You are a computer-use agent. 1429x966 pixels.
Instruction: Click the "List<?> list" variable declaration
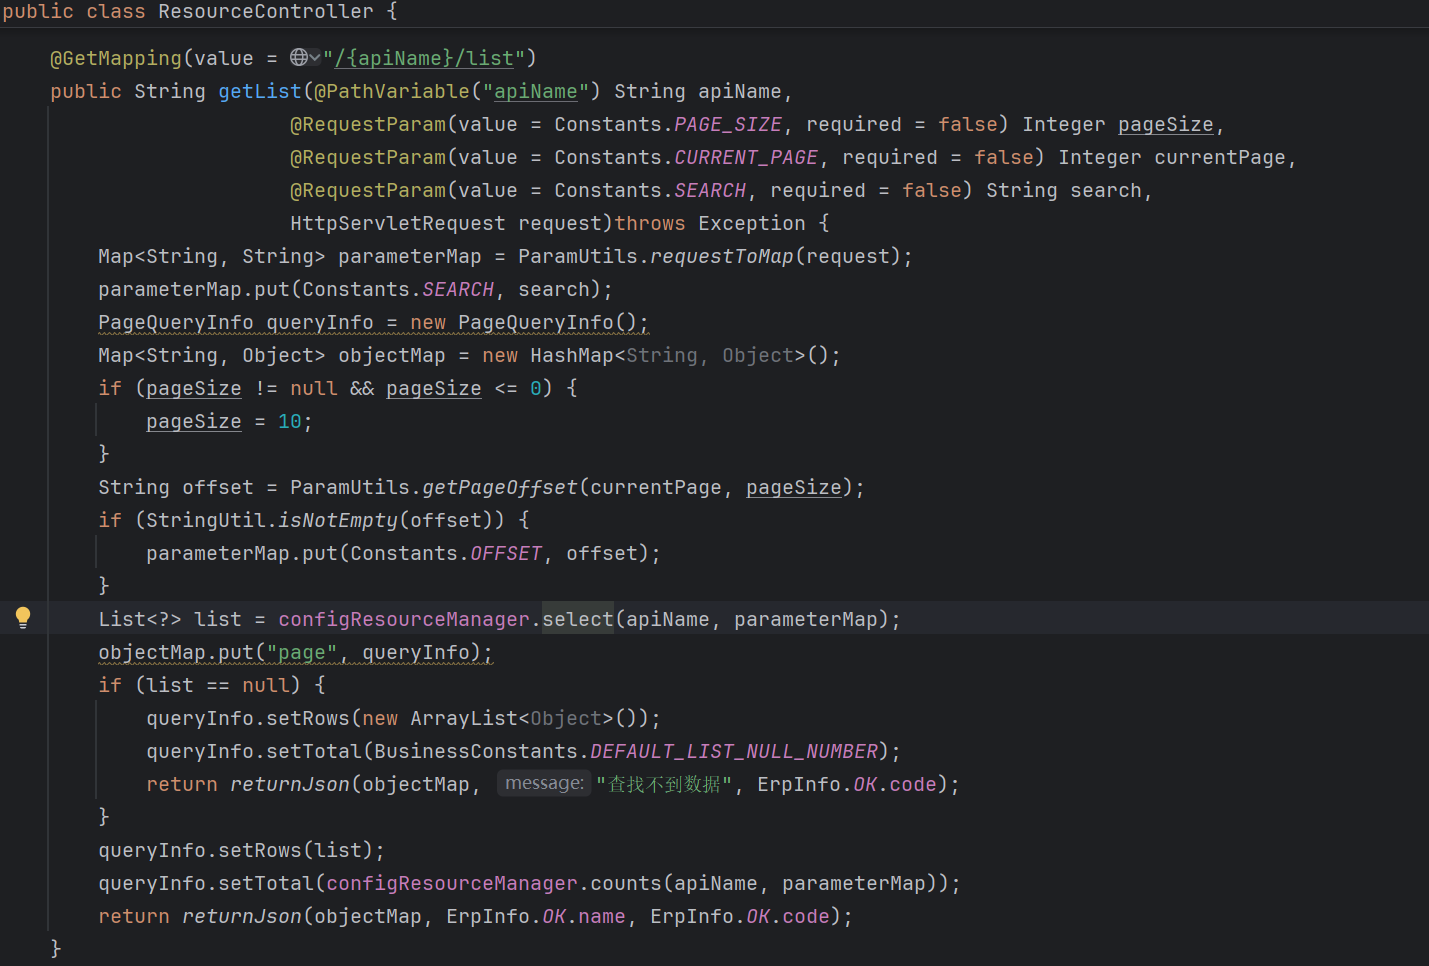pos(170,619)
